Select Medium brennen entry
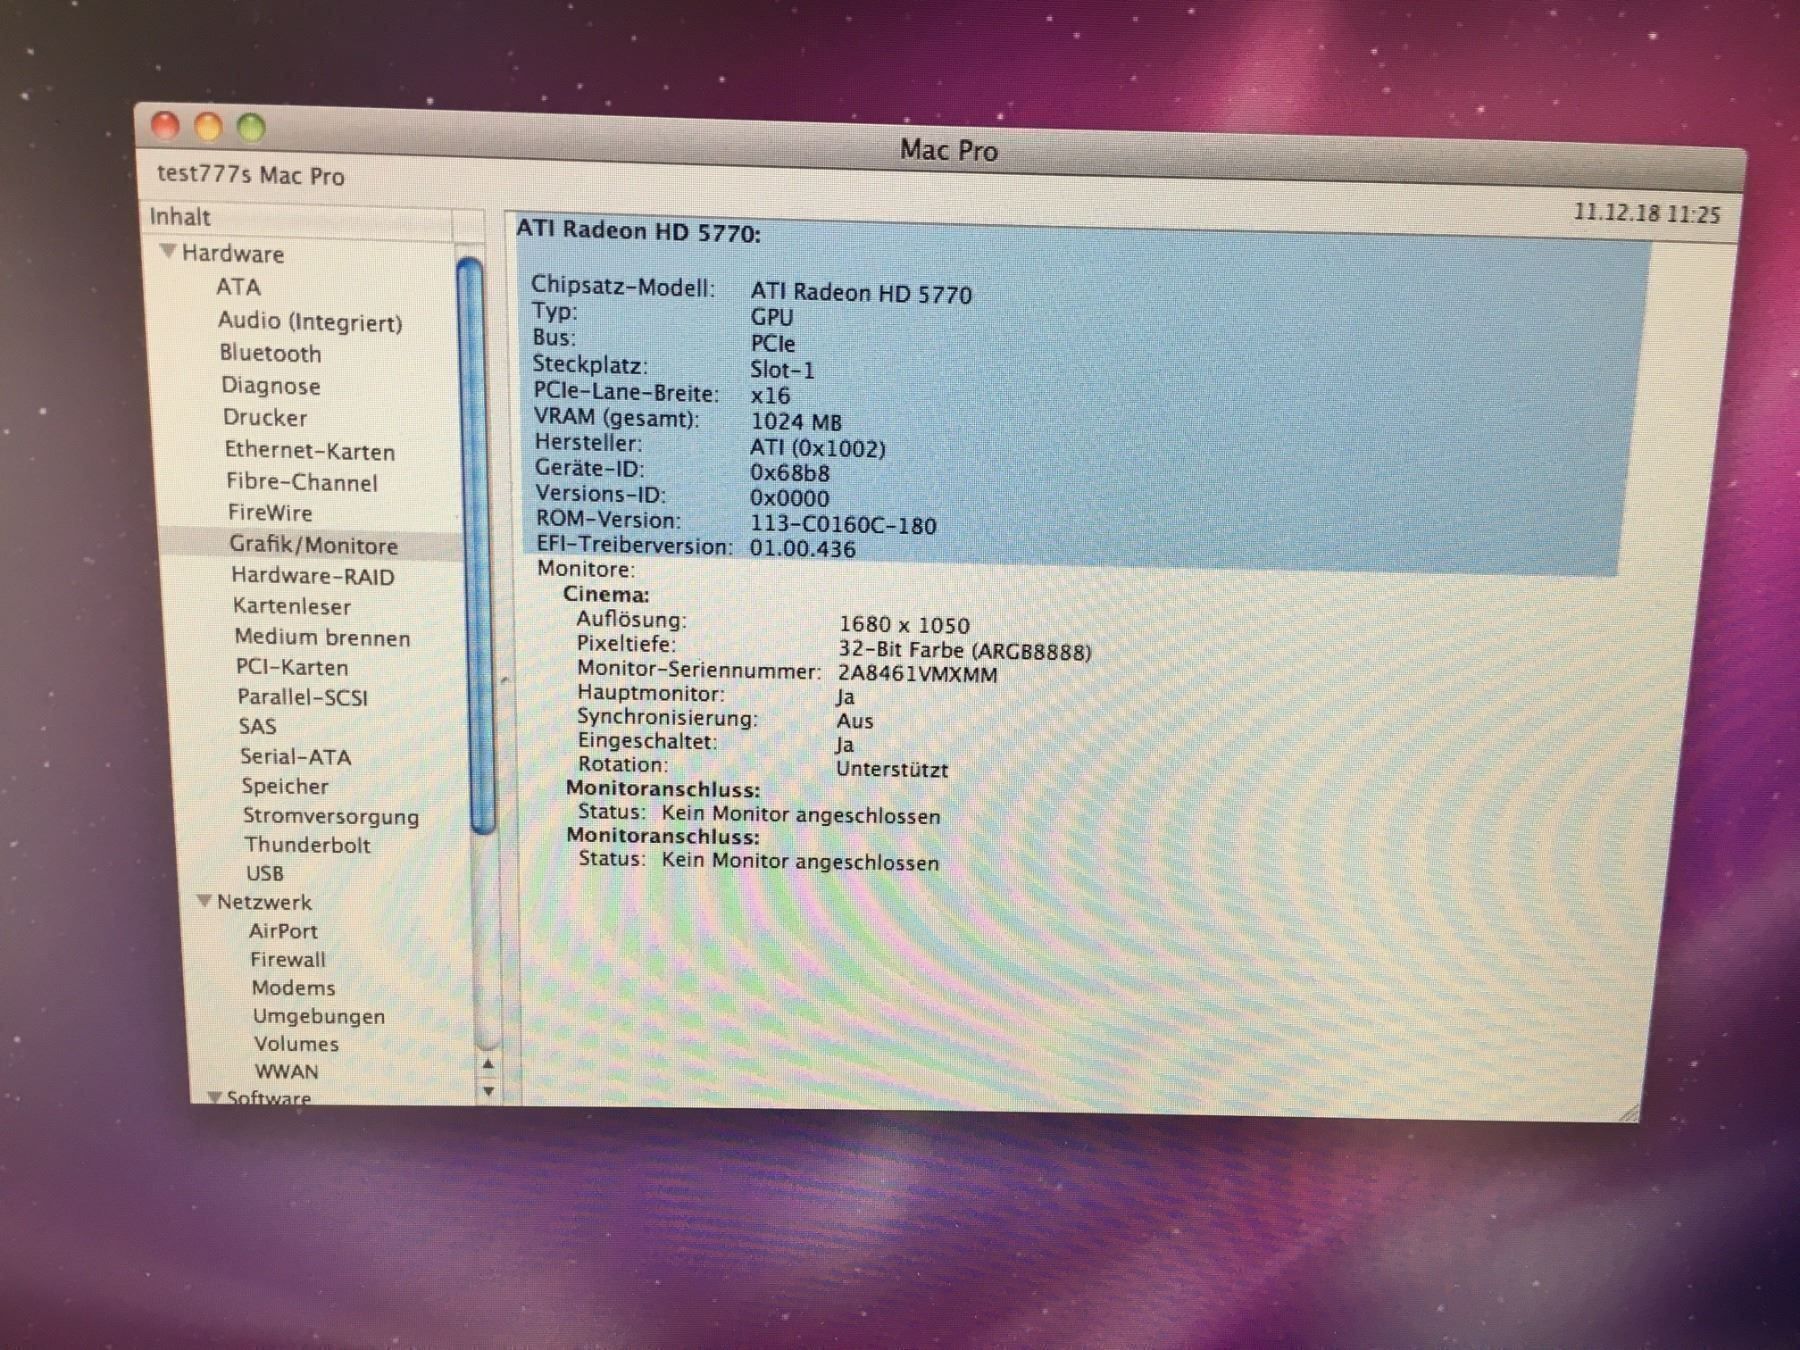The image size is (1800, 1350). coord(322,637)
